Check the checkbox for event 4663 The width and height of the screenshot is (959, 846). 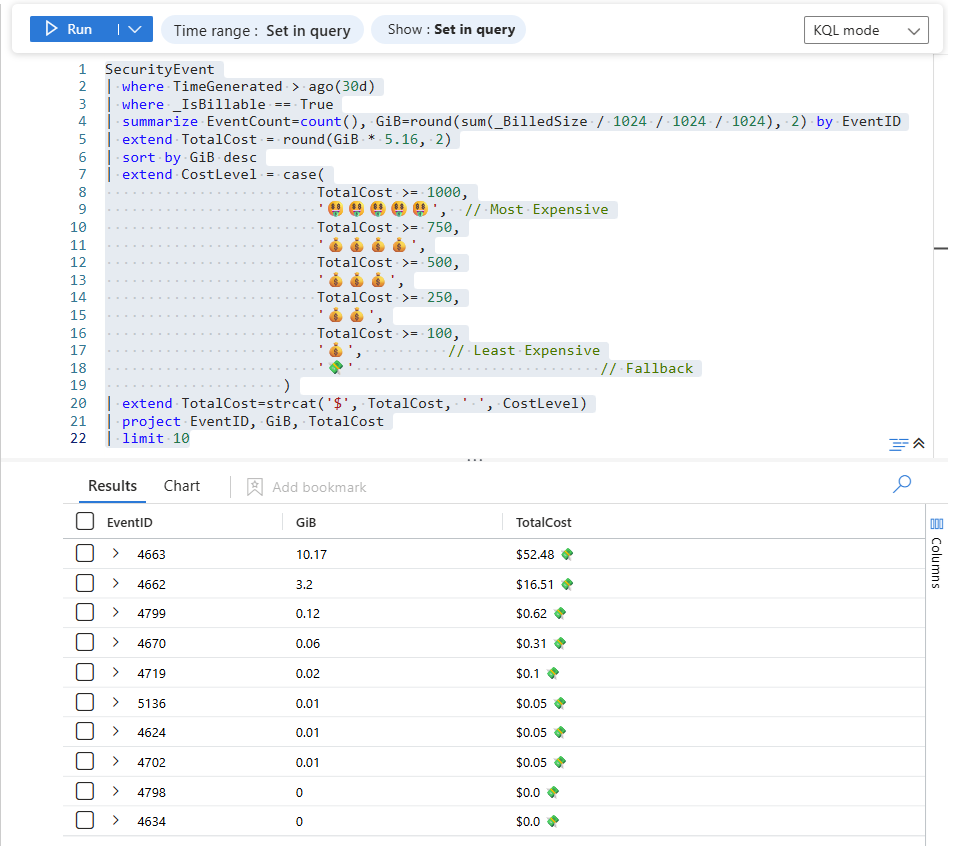(85, 554)
